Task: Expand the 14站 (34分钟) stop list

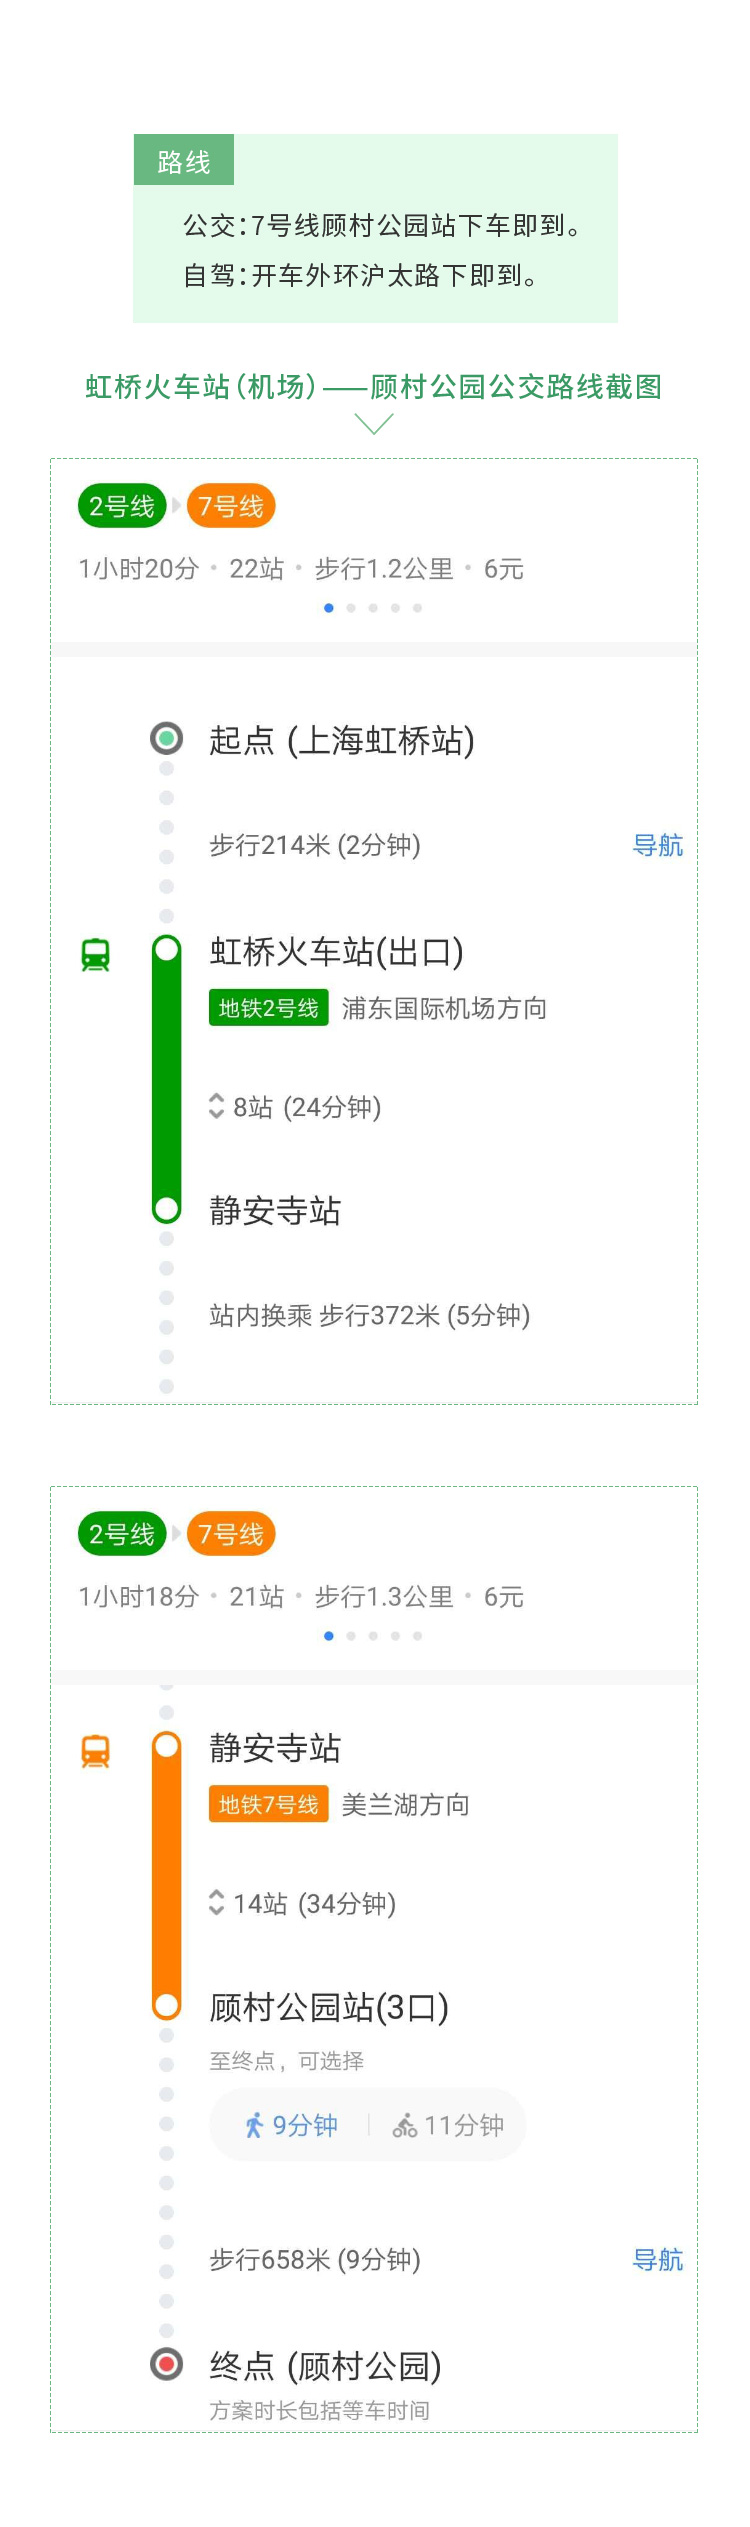Action: [302, 1903]
